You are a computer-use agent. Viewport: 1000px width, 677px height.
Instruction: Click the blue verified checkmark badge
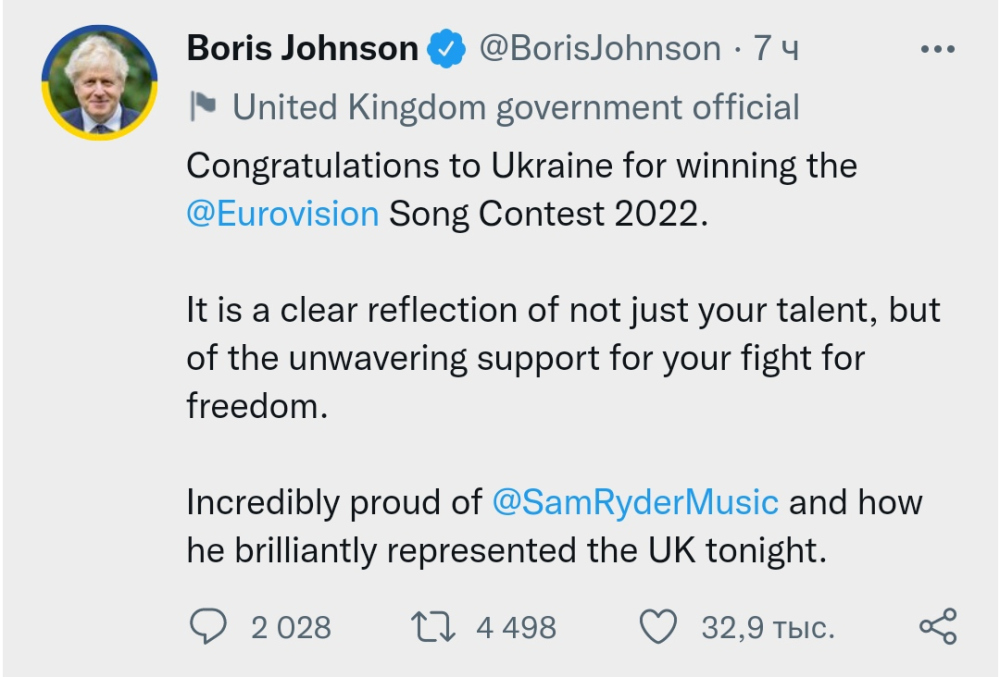tap(446, 48)
